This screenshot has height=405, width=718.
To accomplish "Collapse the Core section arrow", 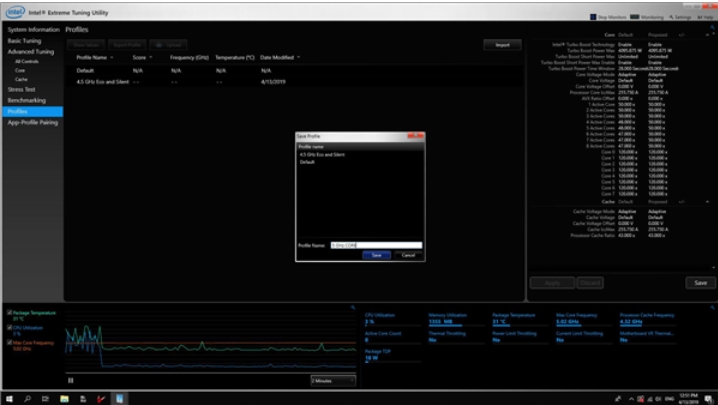I will [707, 35].
